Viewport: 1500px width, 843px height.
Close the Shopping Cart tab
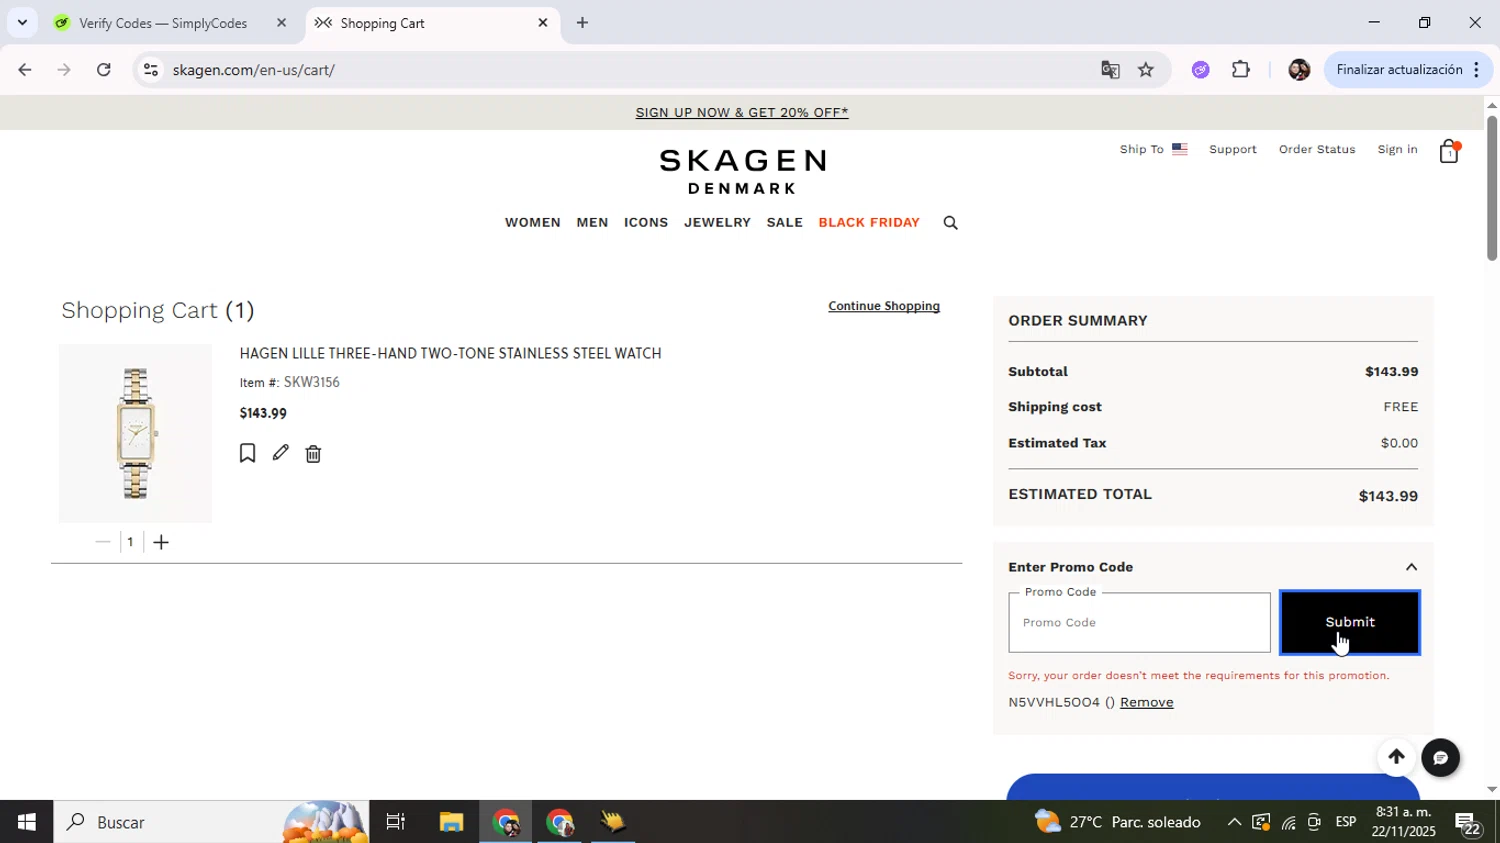pyautogui.click(x=543, y=22)
